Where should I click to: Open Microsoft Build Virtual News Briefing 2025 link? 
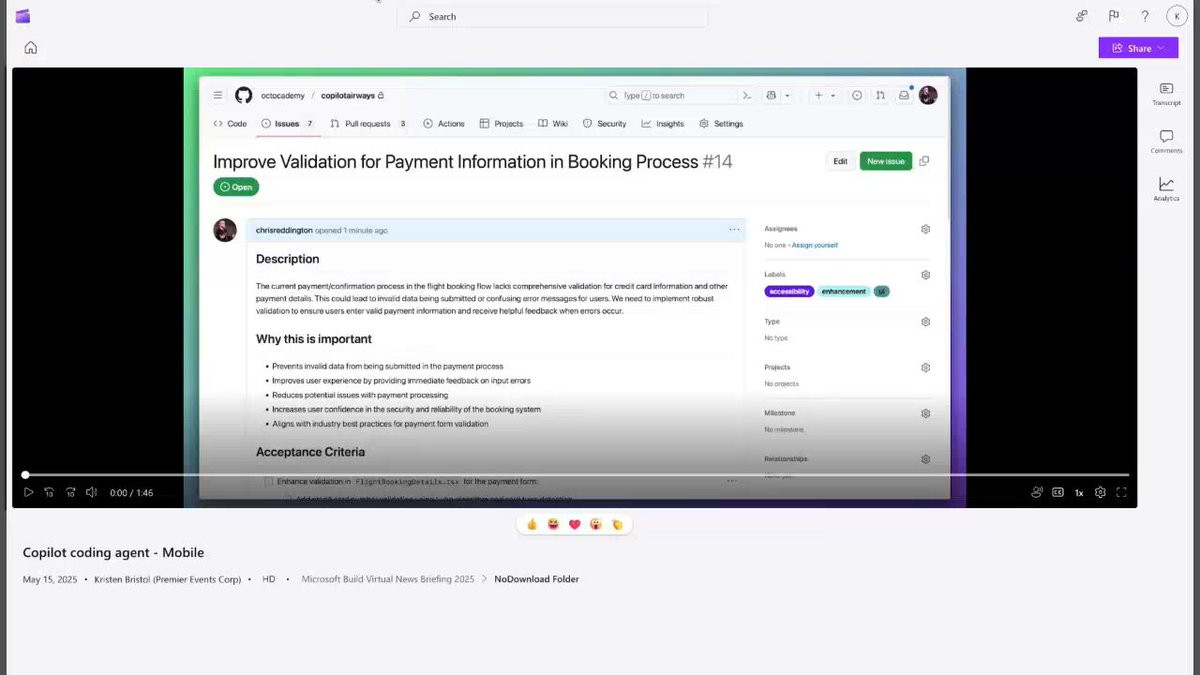pos(388,579)
